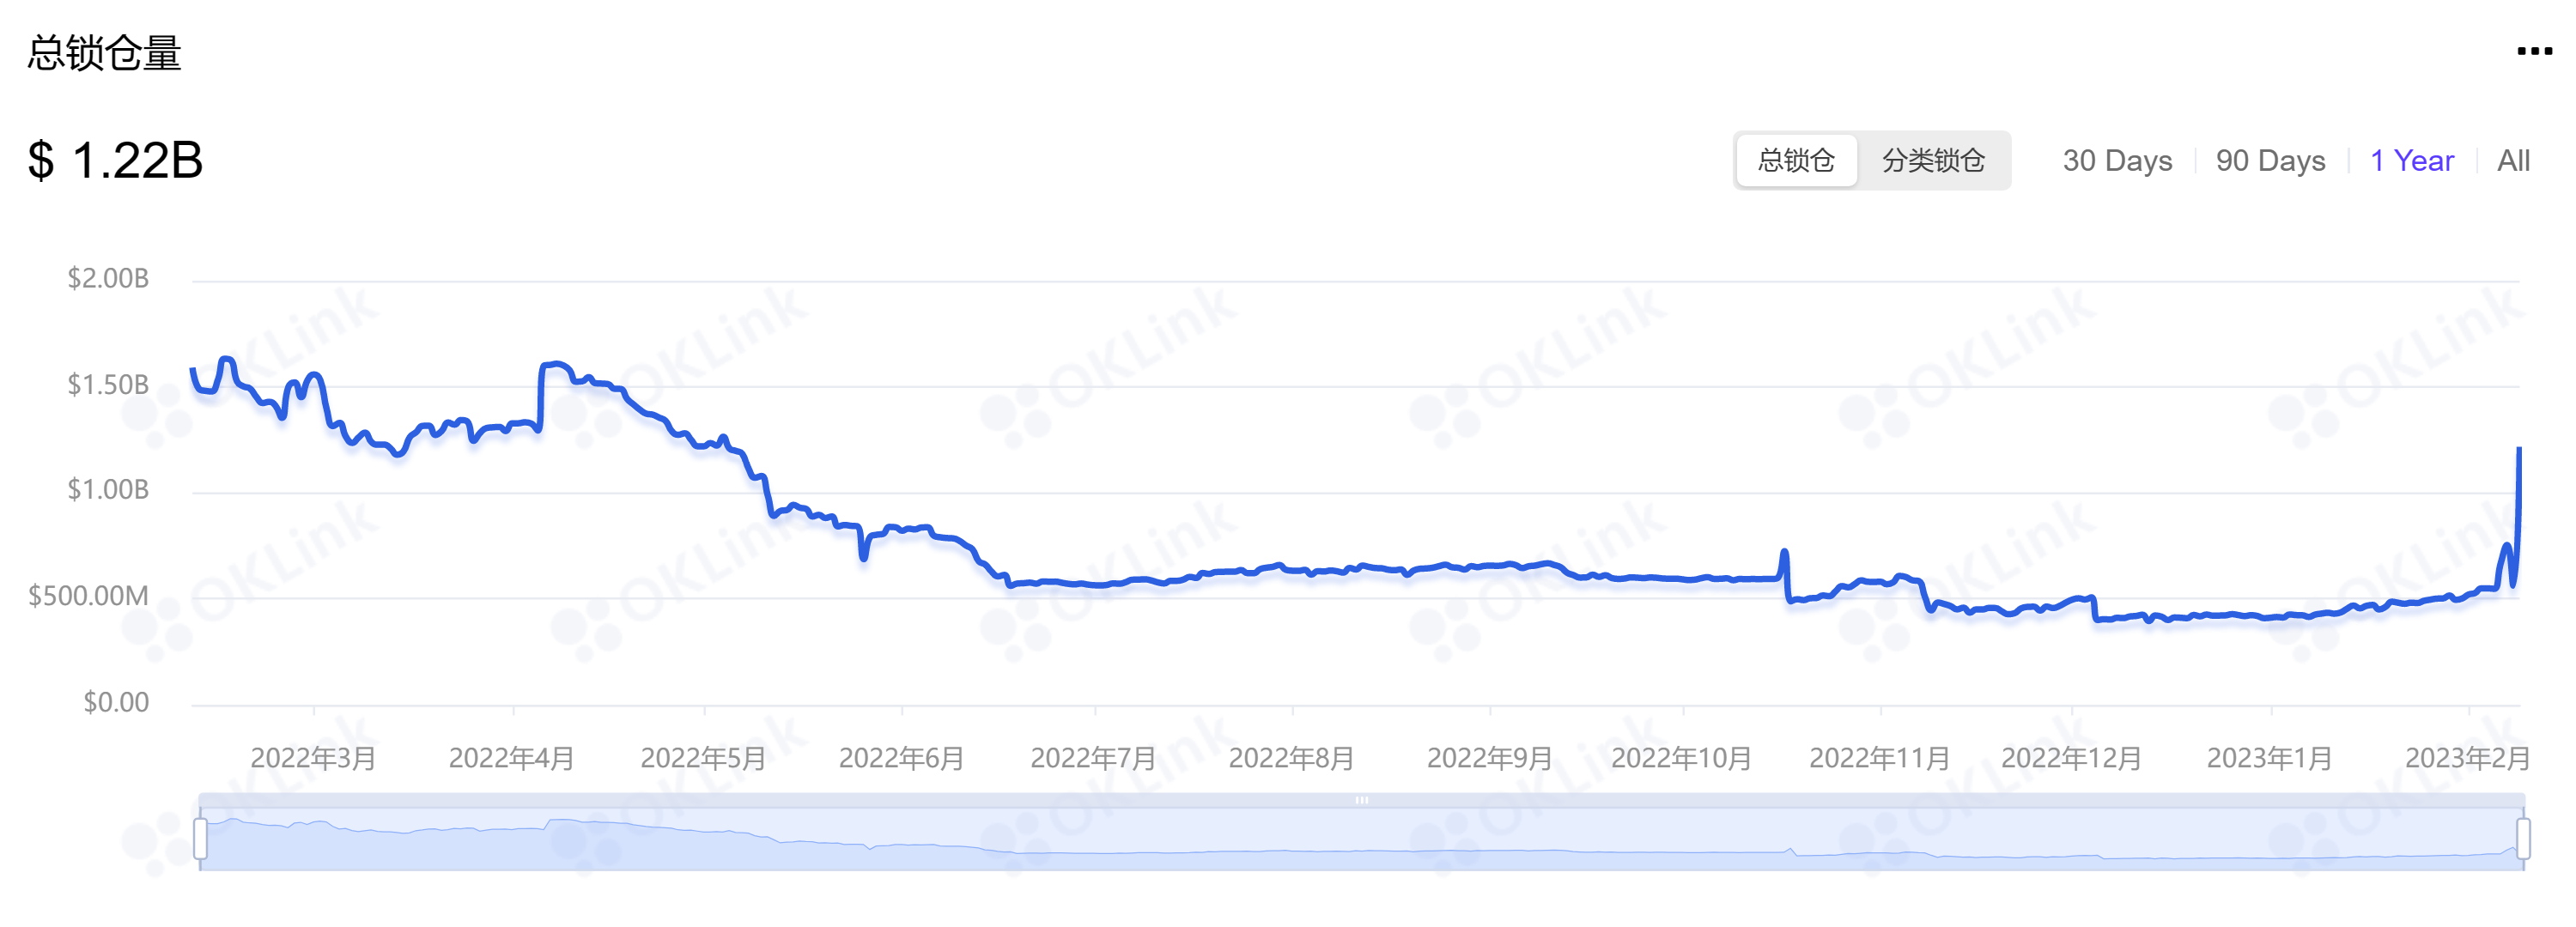The height and width of the screenshot is (927, 2576).
Task: Select the 总锁仓 view toggle
Action: 1796,160
